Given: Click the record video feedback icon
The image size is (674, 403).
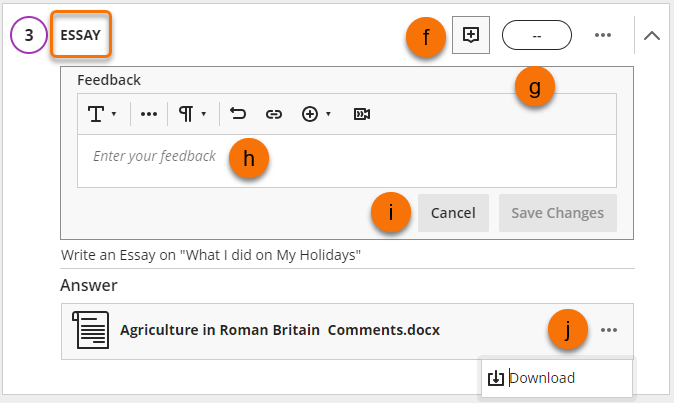Looking at the screenshot, I should pyautogui.click(x=362, y=114).
